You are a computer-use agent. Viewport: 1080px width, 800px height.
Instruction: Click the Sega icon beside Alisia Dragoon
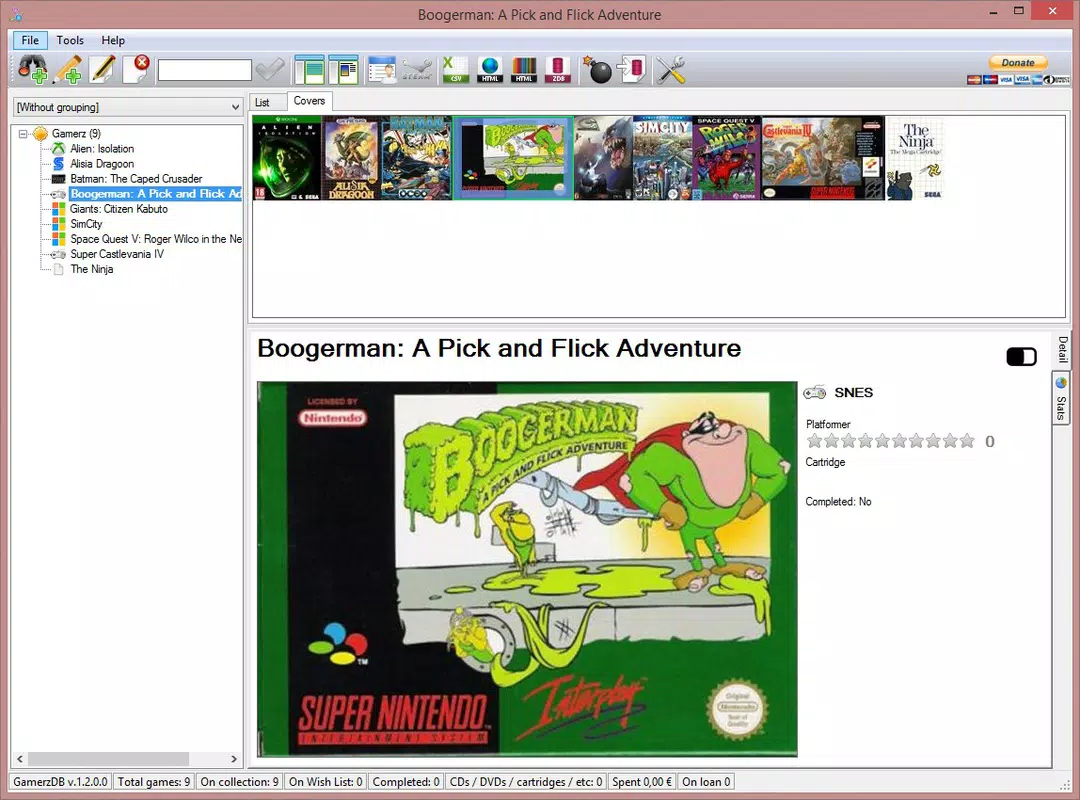click(59, 164)
